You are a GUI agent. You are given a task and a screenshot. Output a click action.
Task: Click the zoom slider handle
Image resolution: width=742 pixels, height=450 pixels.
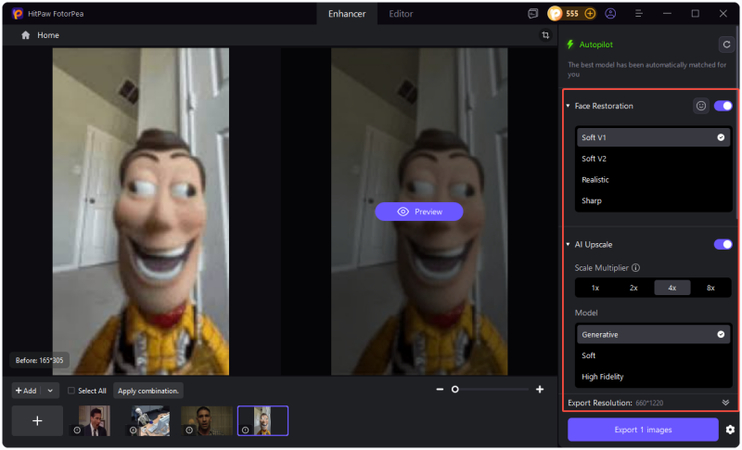(x=455, y=389)
